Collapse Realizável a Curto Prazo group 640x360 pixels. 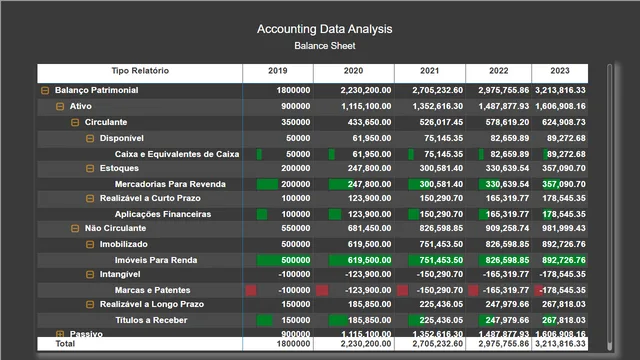point(90,198)
